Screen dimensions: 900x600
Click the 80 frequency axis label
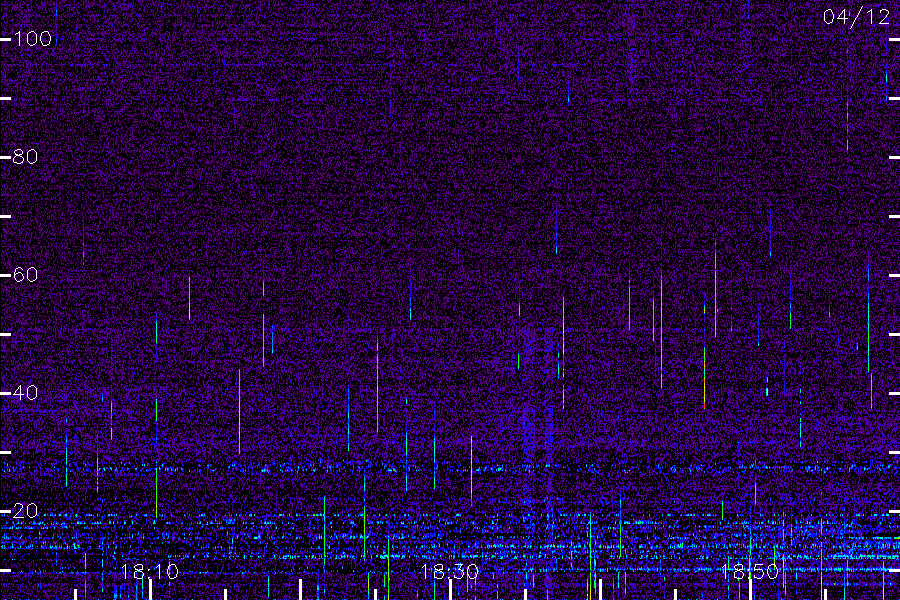25,157
